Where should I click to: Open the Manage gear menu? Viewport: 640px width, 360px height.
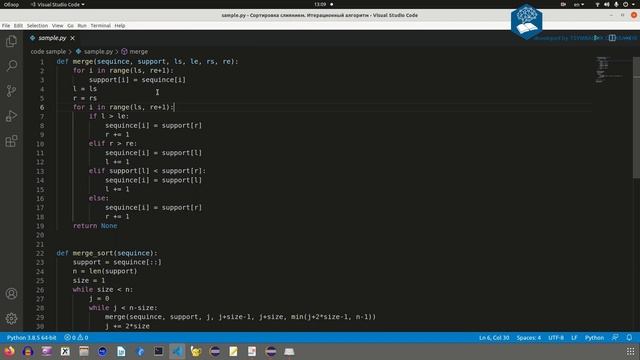[11, 318]
